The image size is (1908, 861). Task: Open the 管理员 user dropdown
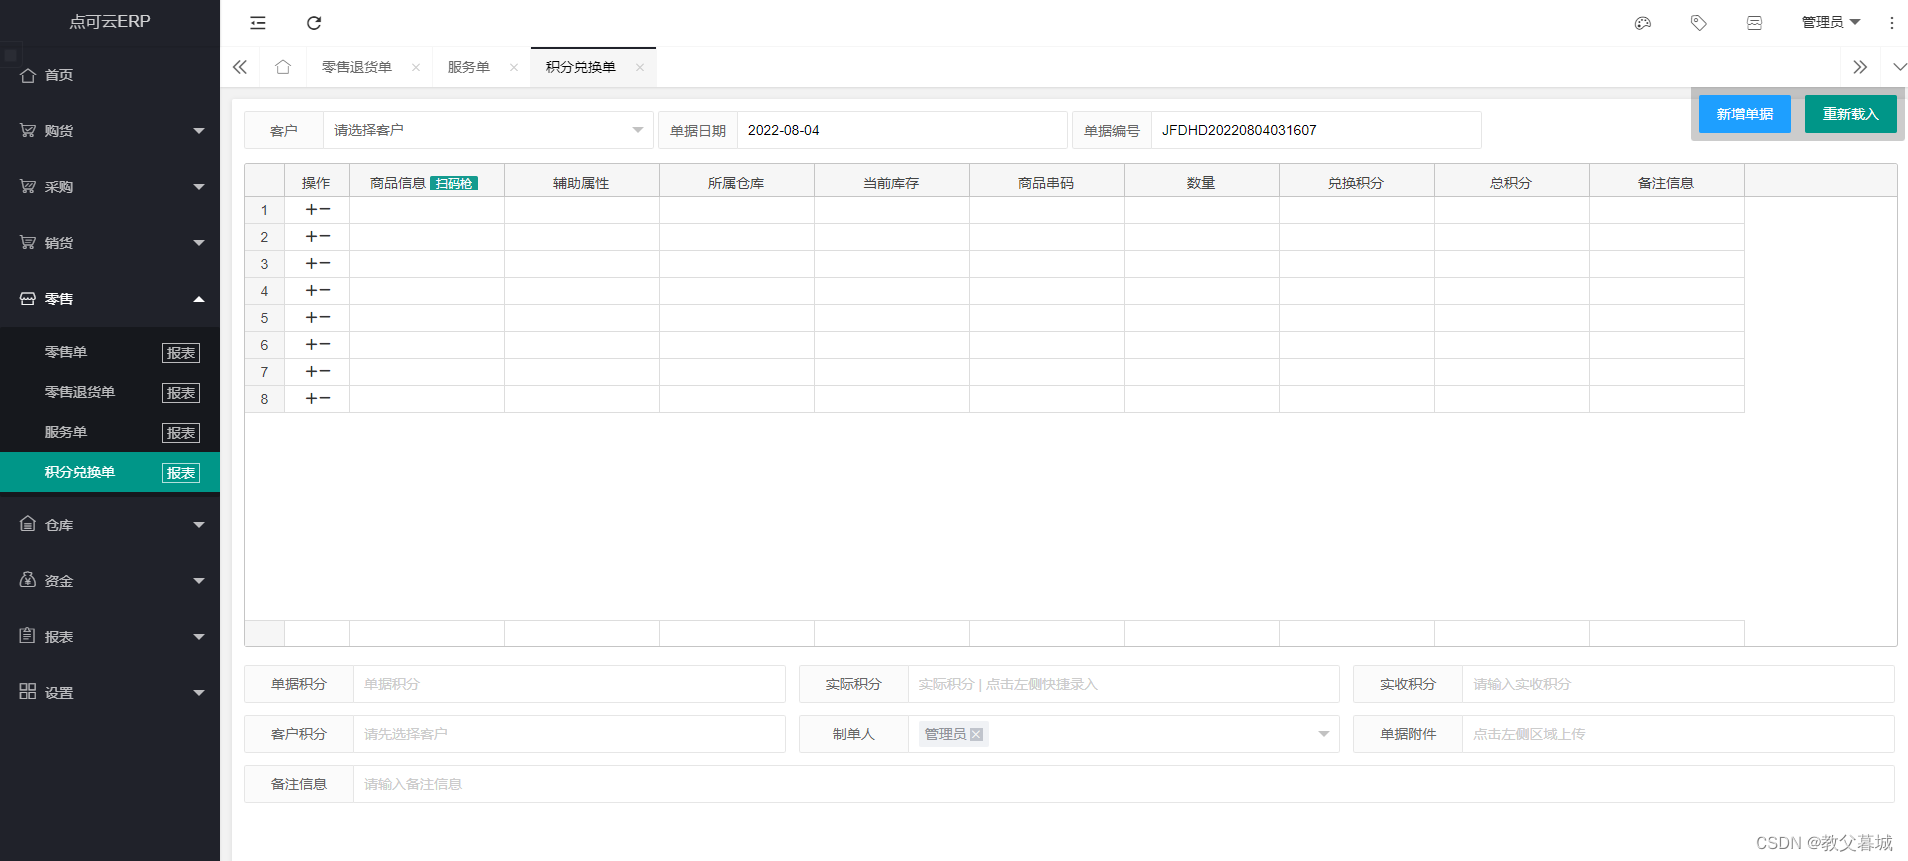pyautogui.click(x=1830, y=22)
